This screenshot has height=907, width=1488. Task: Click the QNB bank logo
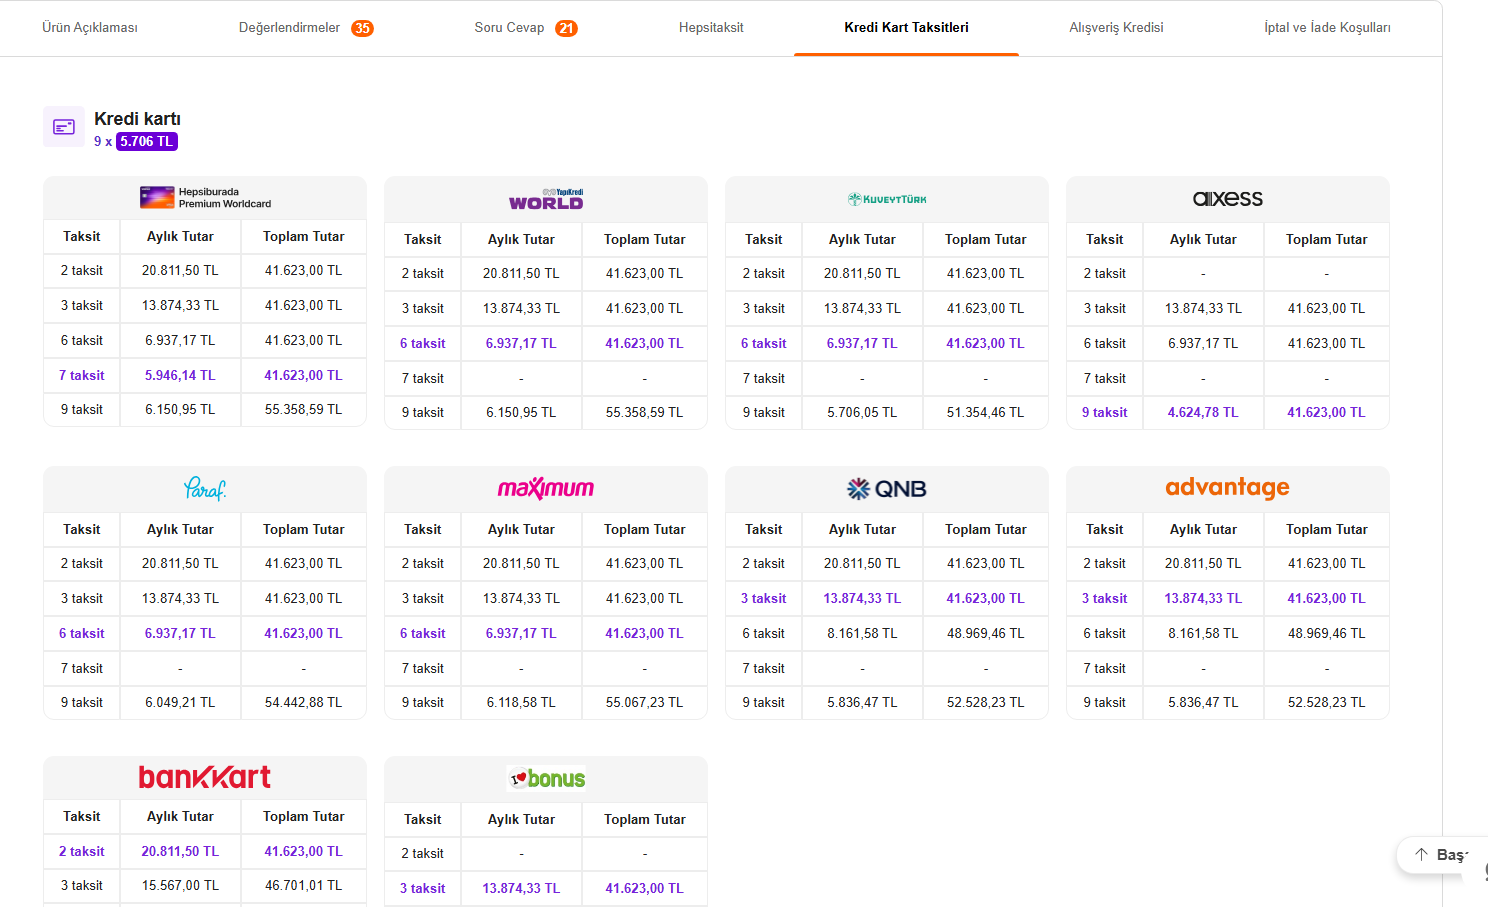887,489
